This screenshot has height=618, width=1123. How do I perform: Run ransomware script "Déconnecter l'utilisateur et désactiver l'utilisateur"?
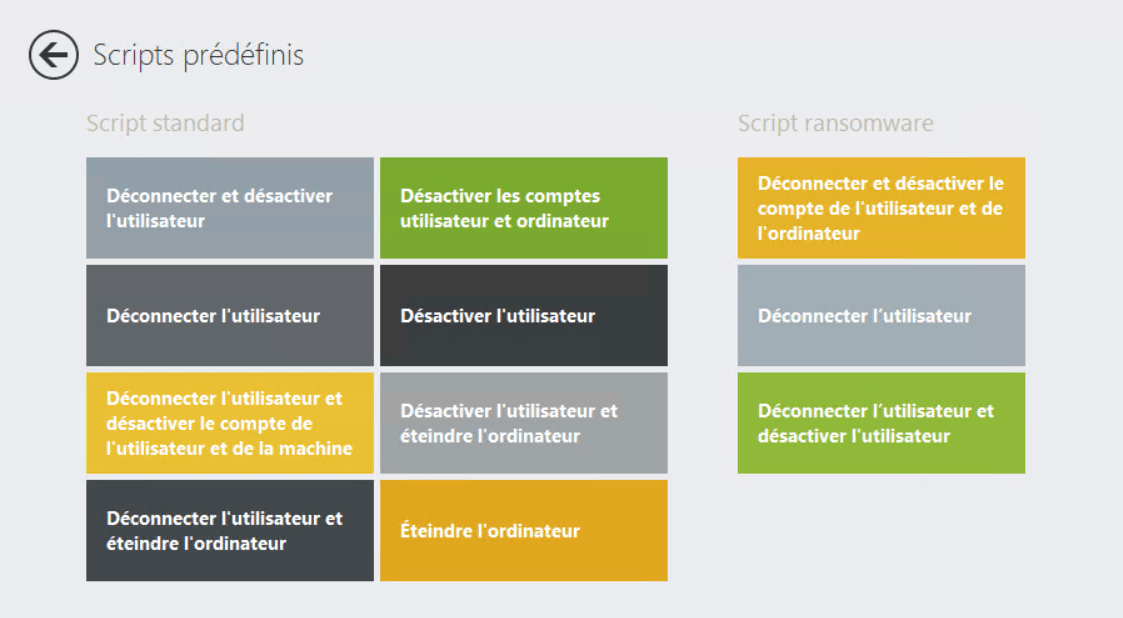(881, 423)
